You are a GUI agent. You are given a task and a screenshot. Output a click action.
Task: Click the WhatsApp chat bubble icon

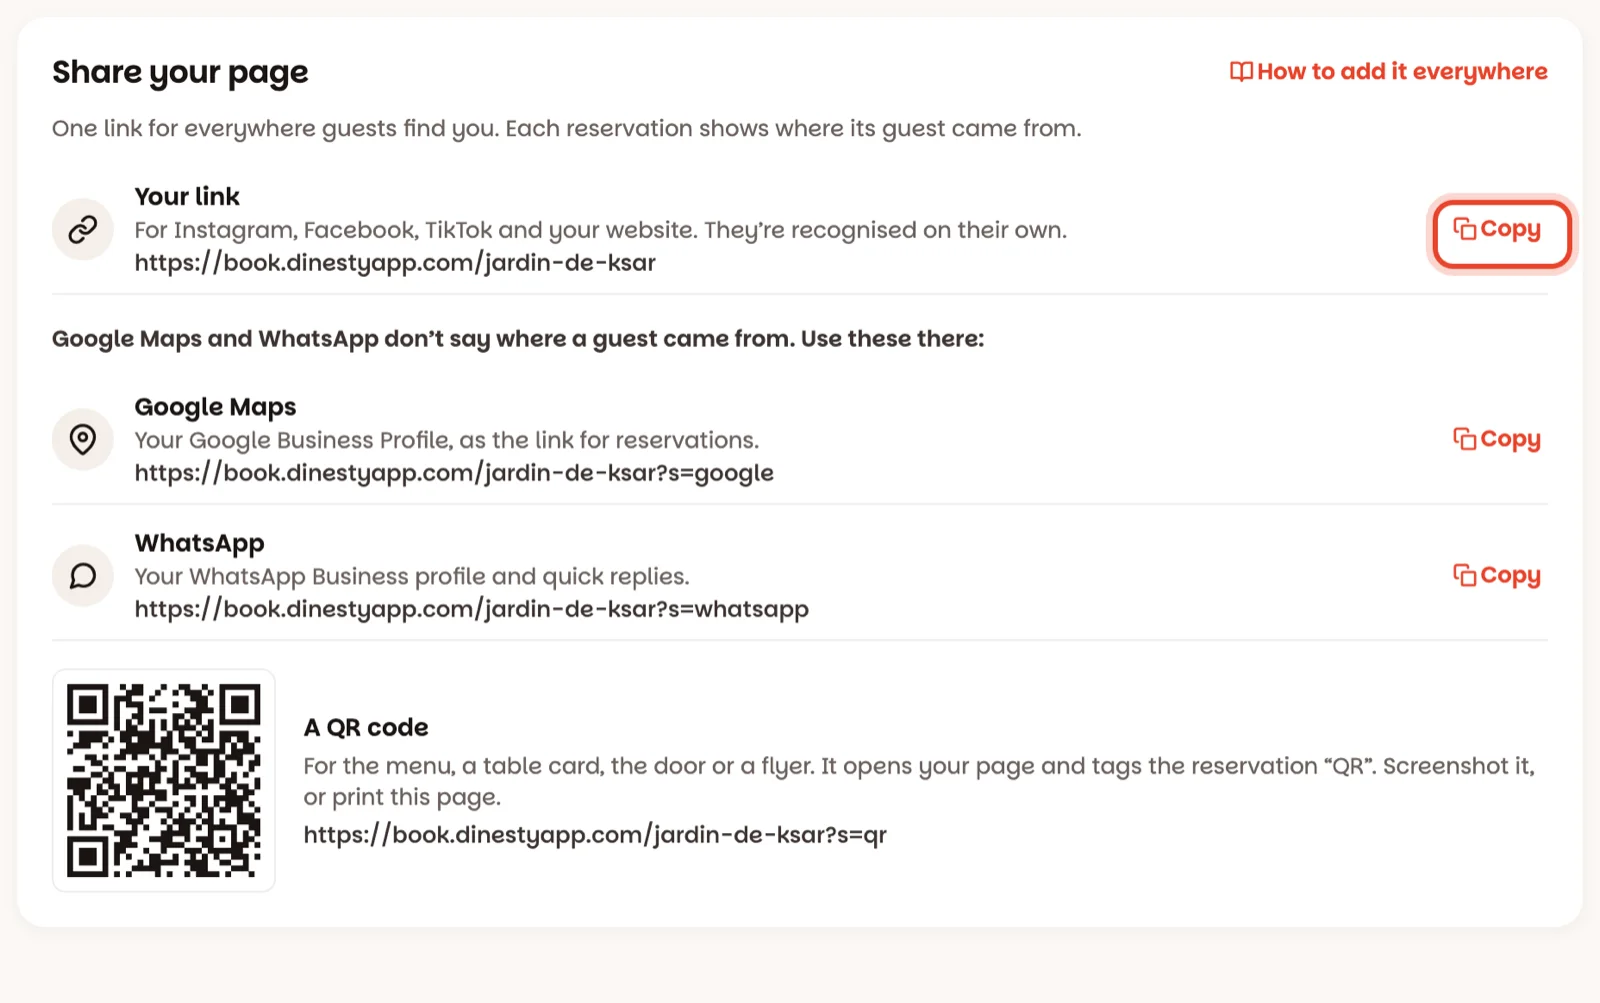[x=83, y=575]
